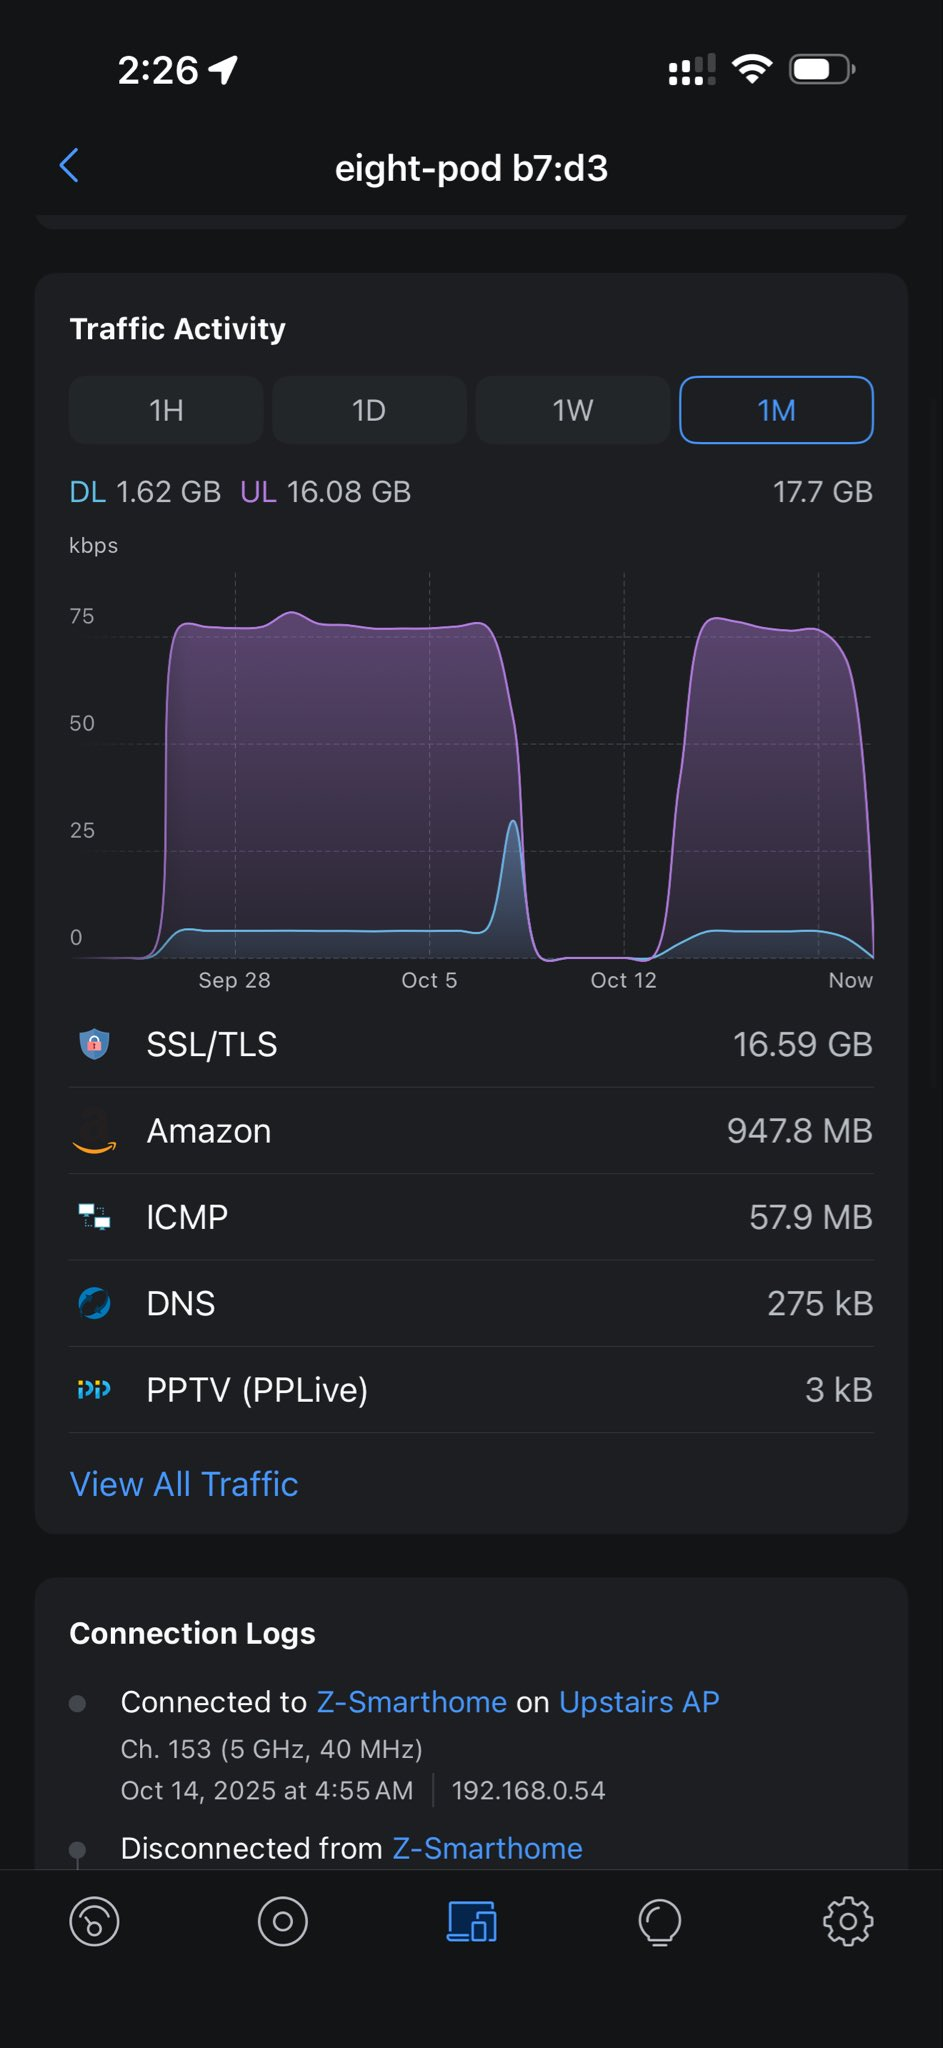Open the client devices icon in bottom bar
The height and width of the screenshot is (2048, 943).
pyautogui.click(x=471, y=1921)
